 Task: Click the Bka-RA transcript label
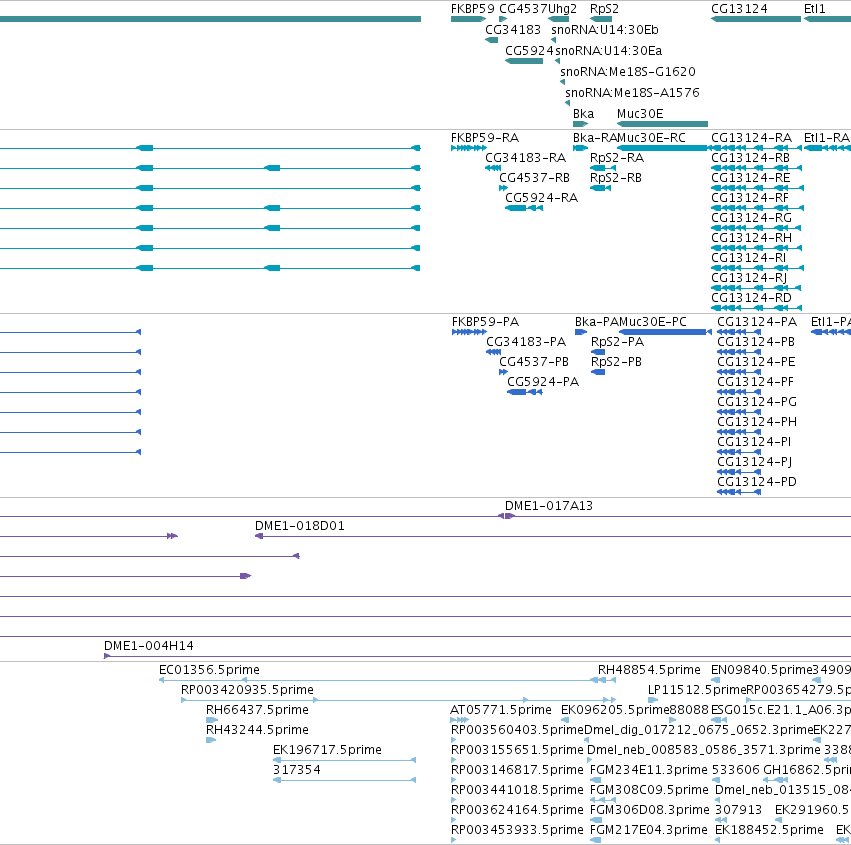click(595, 137)
